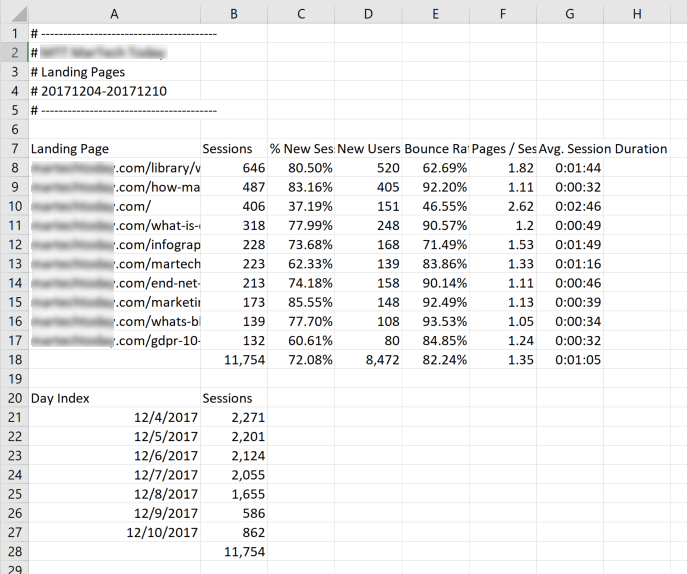Select column B header

click(234, 13)
